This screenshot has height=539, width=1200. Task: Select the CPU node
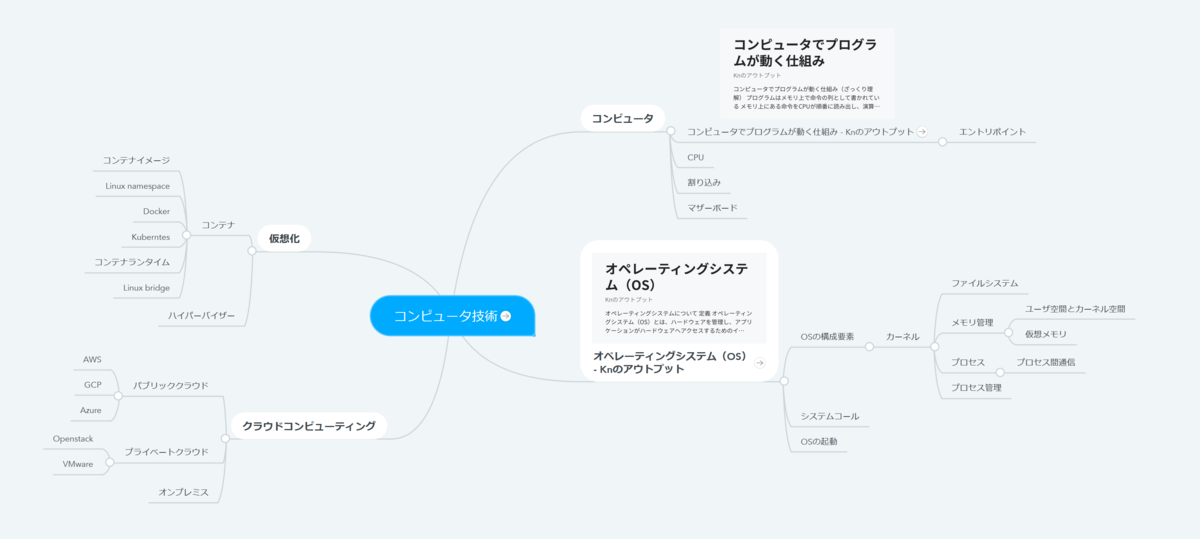click(696, 157)
